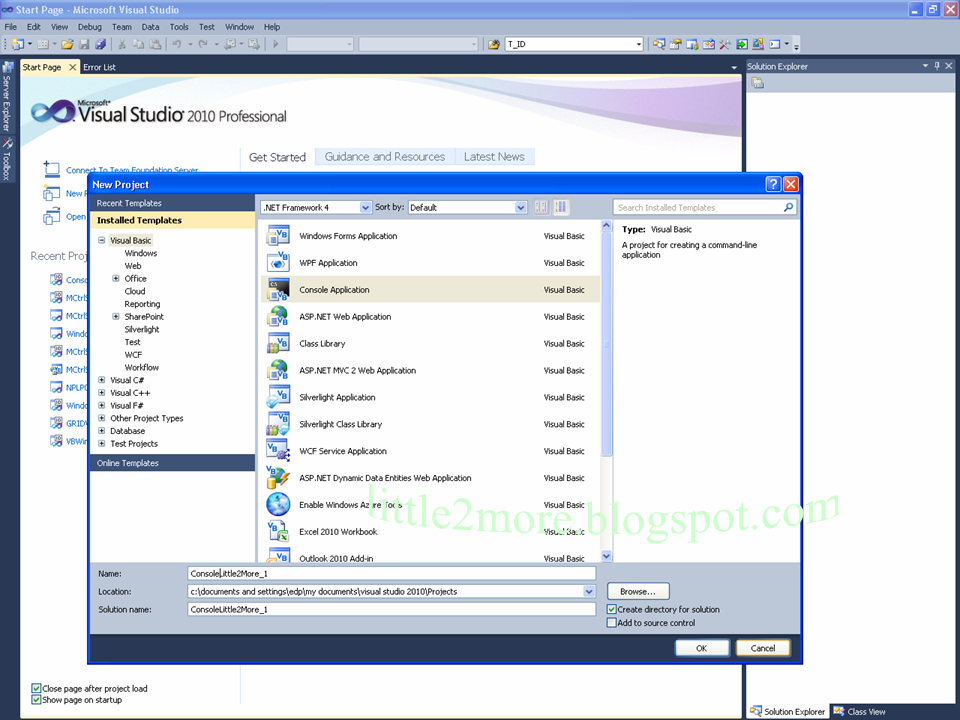Select the Console Application template icon
Viewport: 960px width, 720px height.
tap(278, 289)
